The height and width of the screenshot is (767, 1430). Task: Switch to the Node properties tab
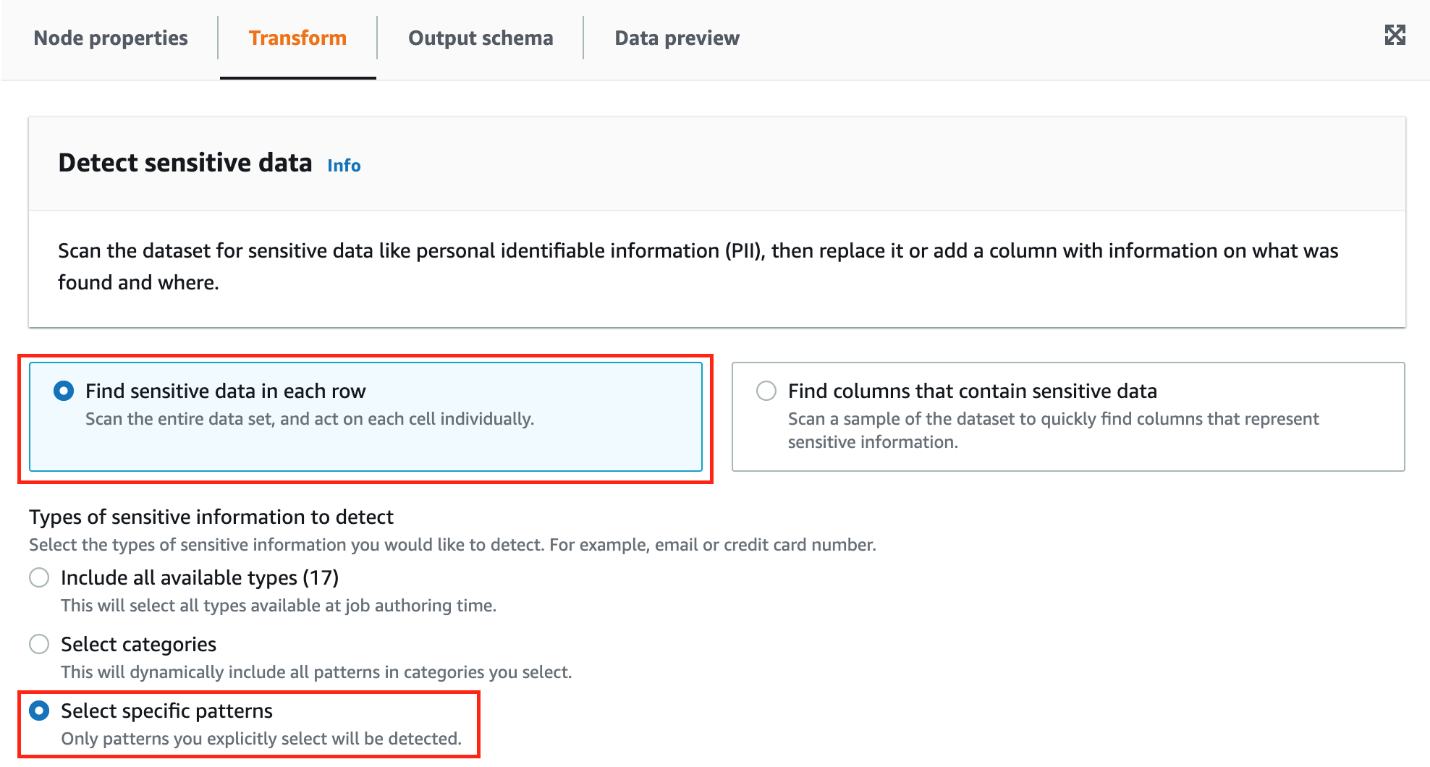coord(111,38)
